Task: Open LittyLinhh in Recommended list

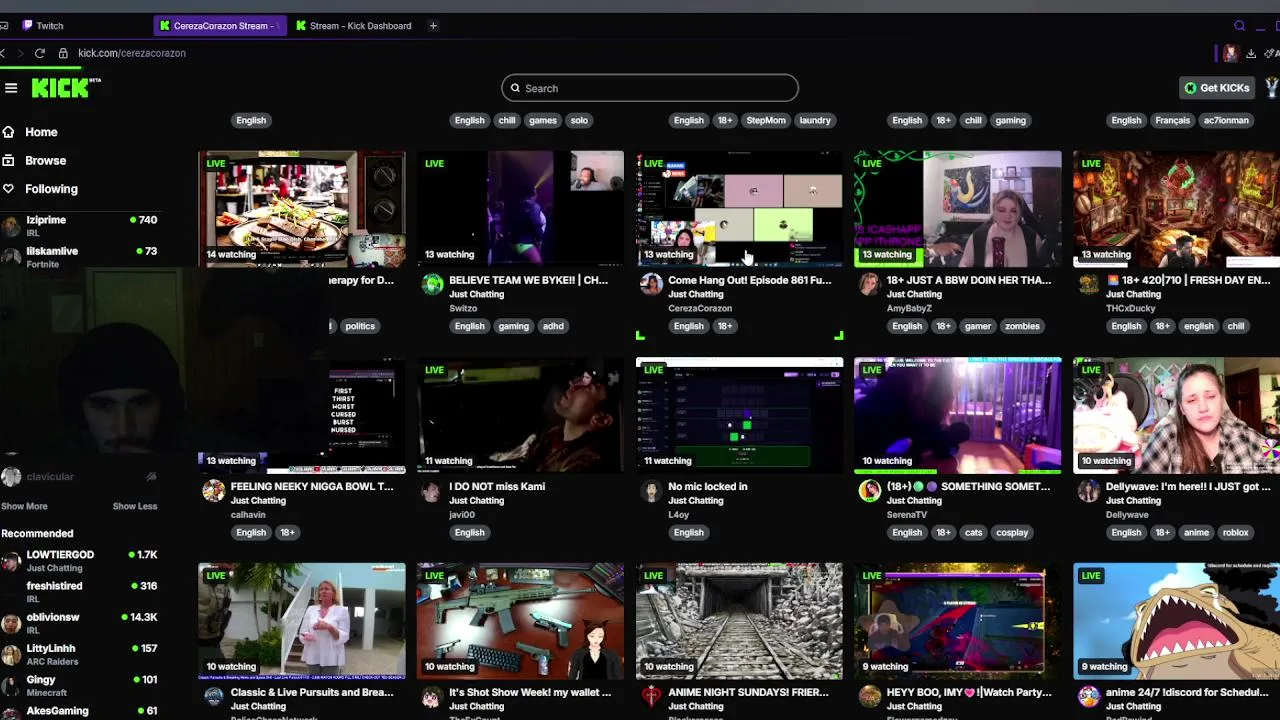Action: tap(80, 654)
